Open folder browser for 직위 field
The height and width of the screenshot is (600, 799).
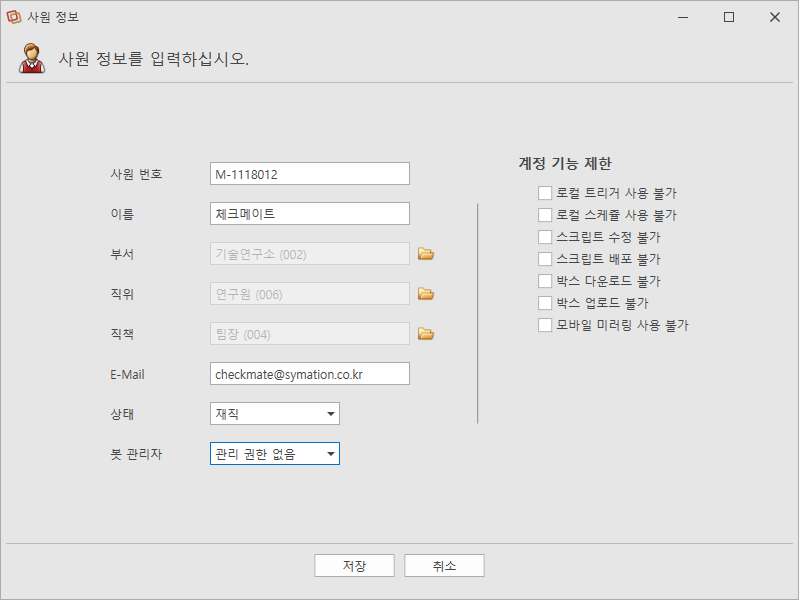point(426,294)
